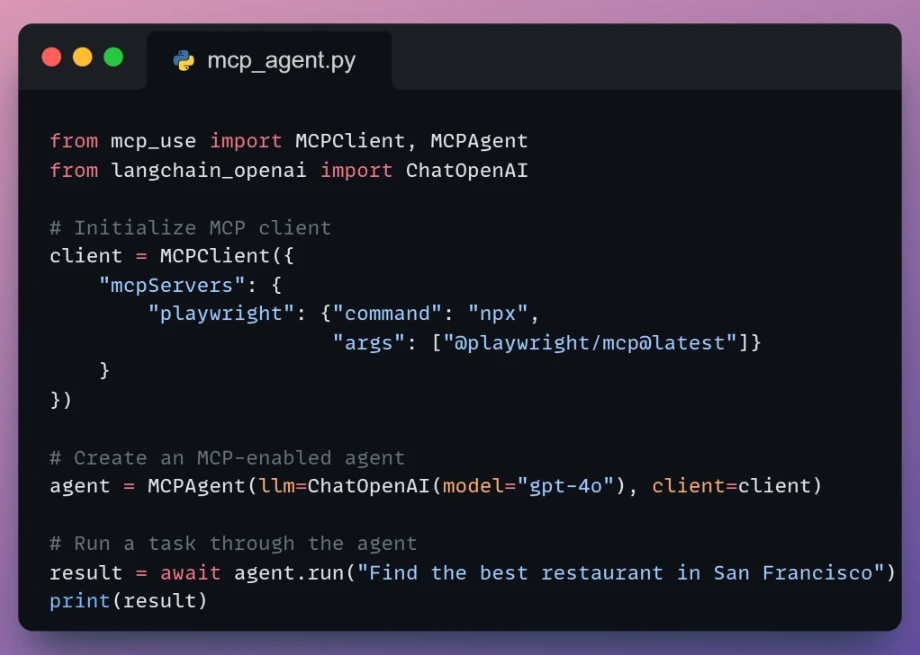920x655 pixels.
Task: Click the langchain_openai module name
Action: 208,170
